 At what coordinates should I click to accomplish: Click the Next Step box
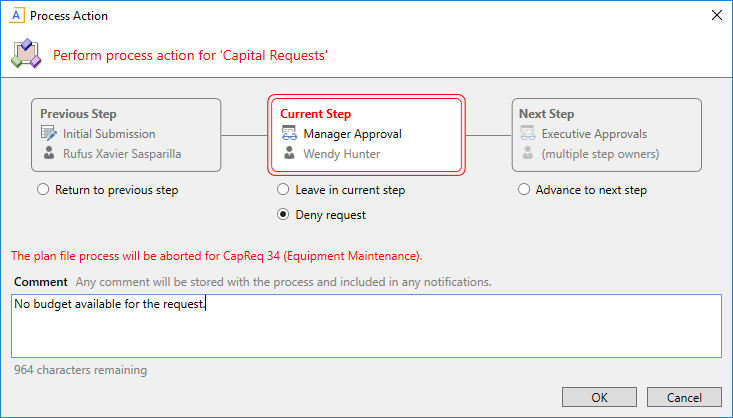(606, 134)
